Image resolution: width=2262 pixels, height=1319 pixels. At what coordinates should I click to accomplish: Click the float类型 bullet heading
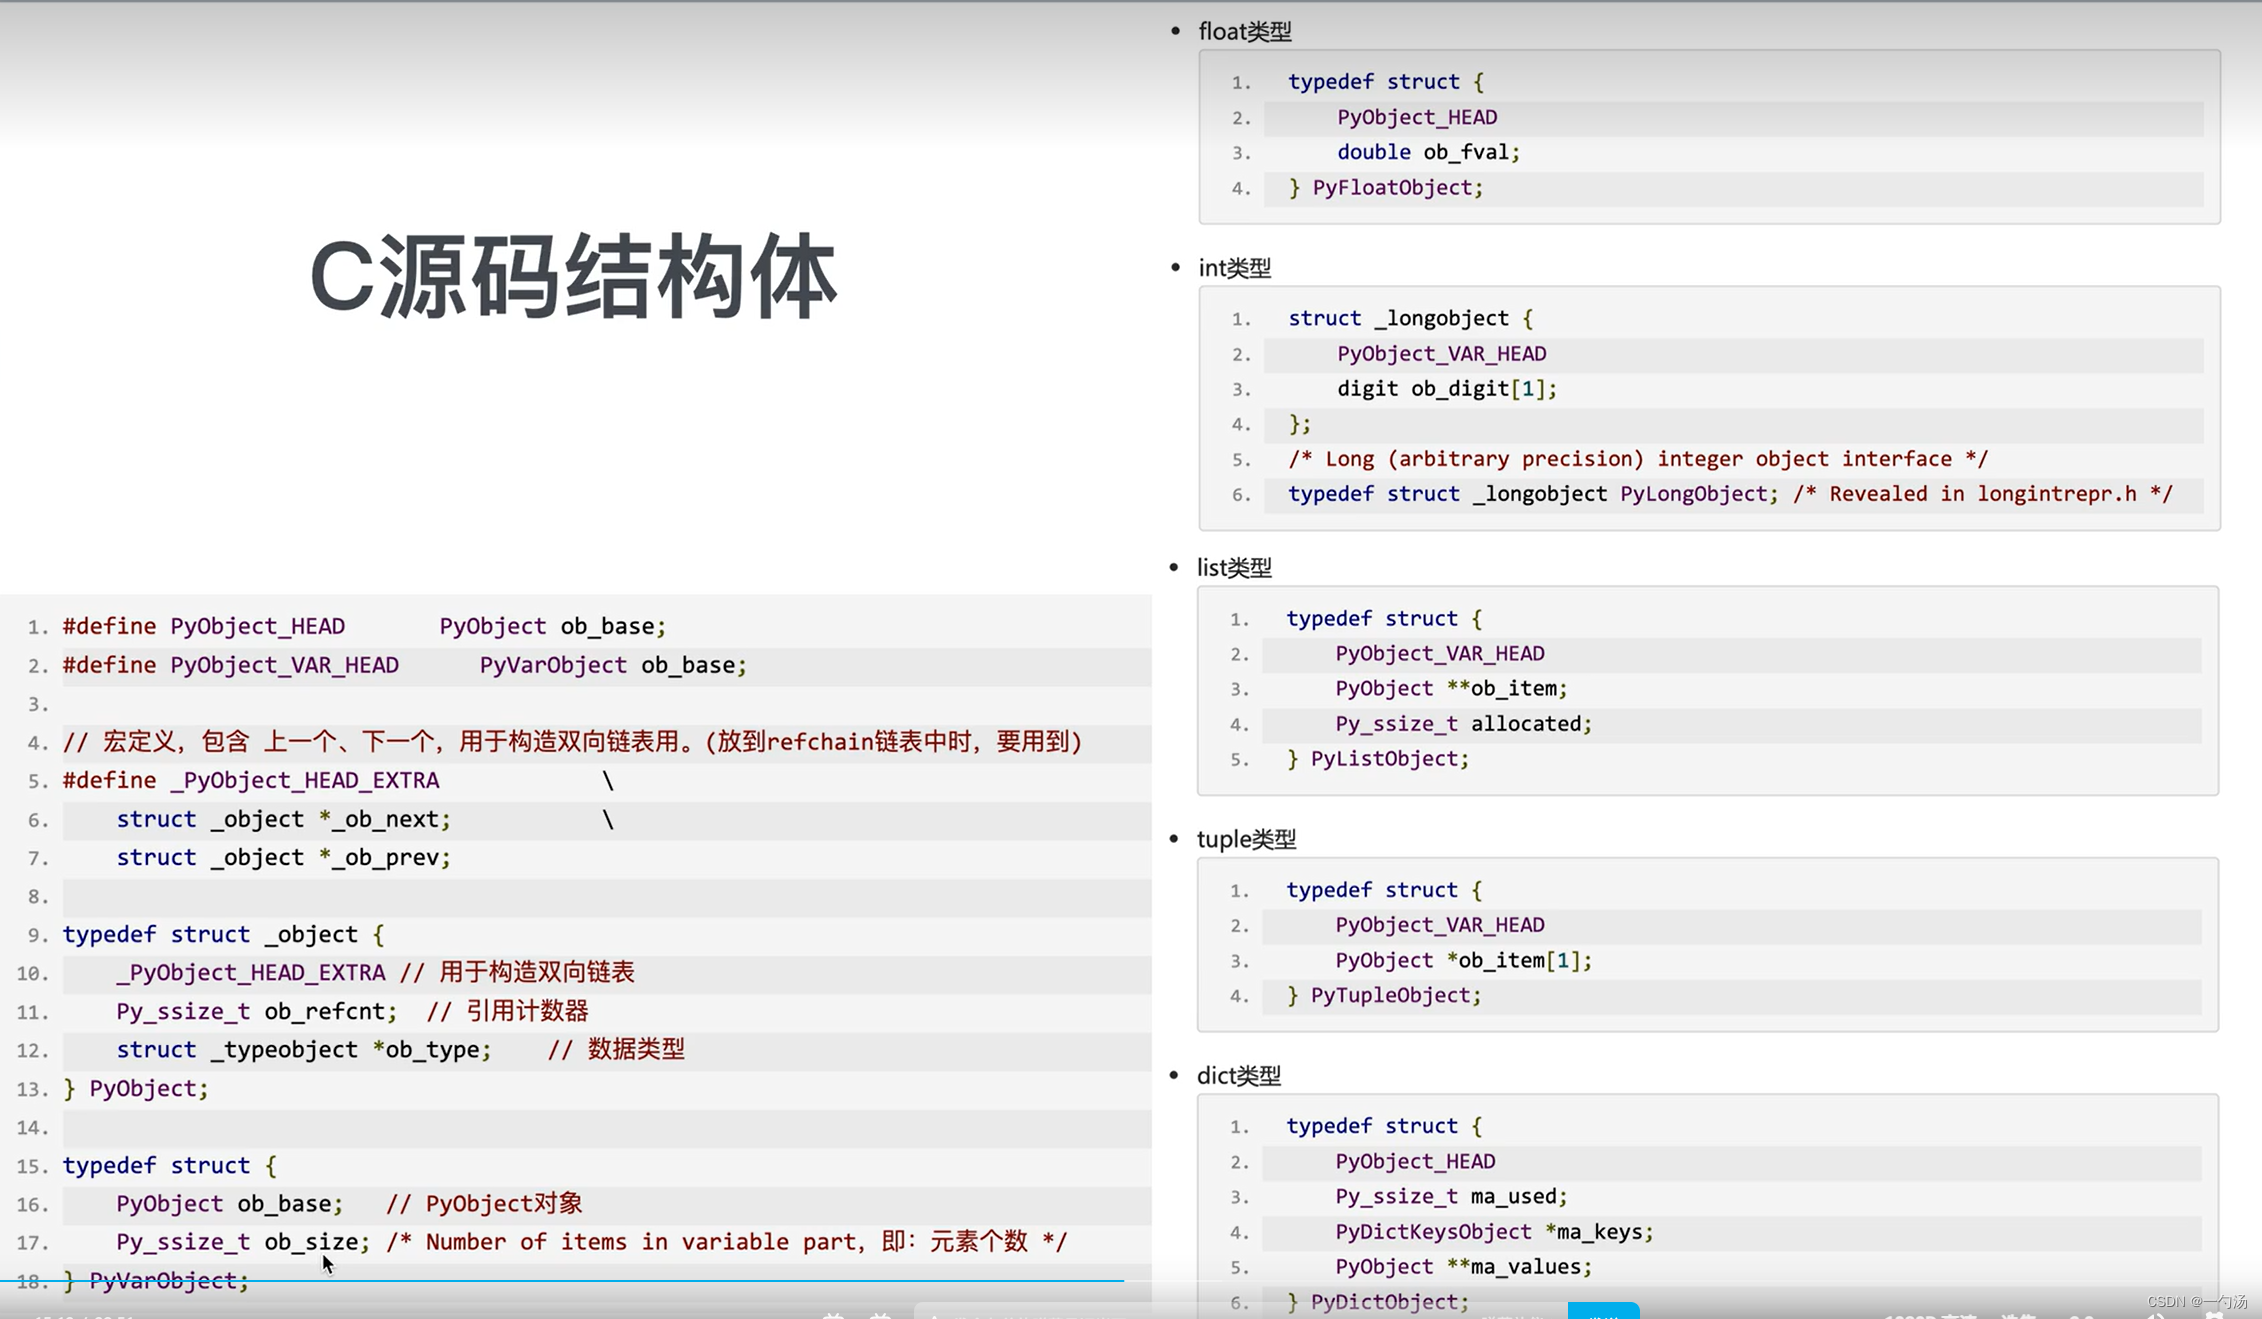coord(1244,31)
